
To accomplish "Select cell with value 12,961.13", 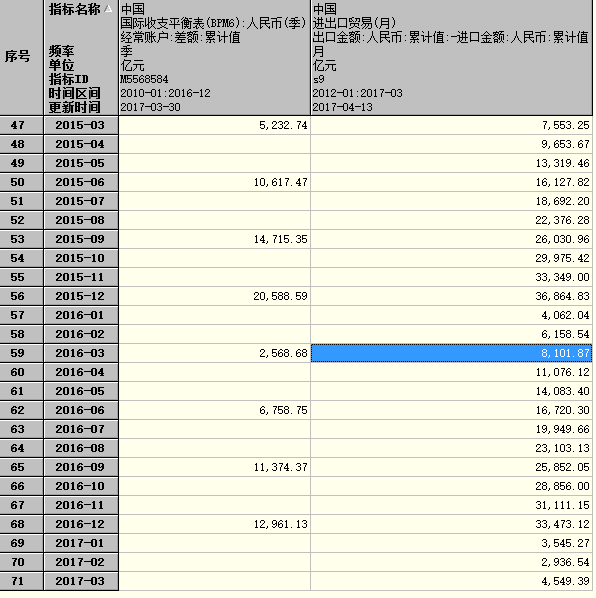I will 215,524.
